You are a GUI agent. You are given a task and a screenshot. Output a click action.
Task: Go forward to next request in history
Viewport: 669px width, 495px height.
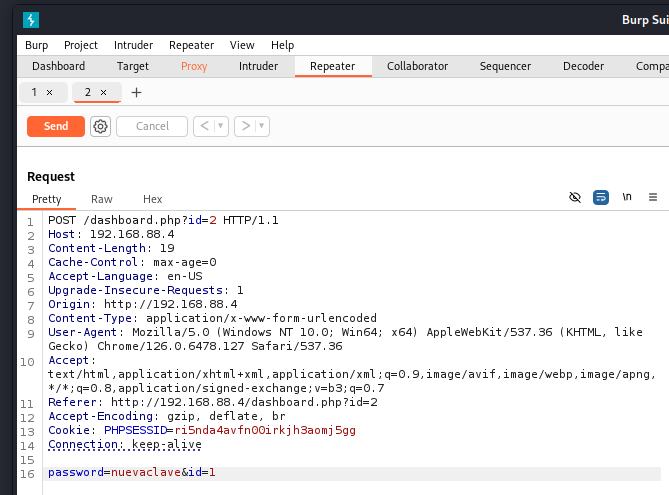(245, 126)
